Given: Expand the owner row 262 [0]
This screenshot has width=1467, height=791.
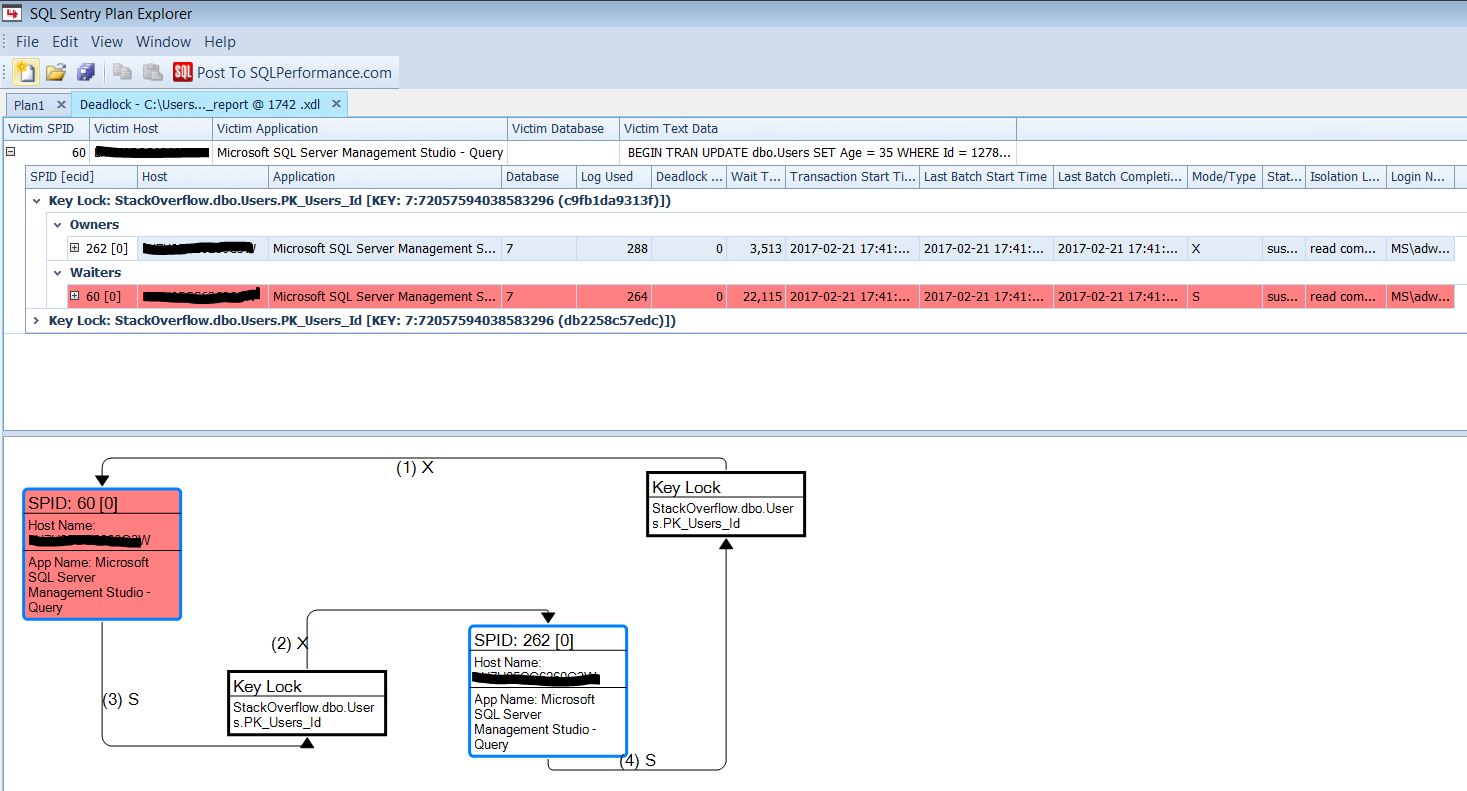Looking at the screenshot, I should (x=75, y=248).
